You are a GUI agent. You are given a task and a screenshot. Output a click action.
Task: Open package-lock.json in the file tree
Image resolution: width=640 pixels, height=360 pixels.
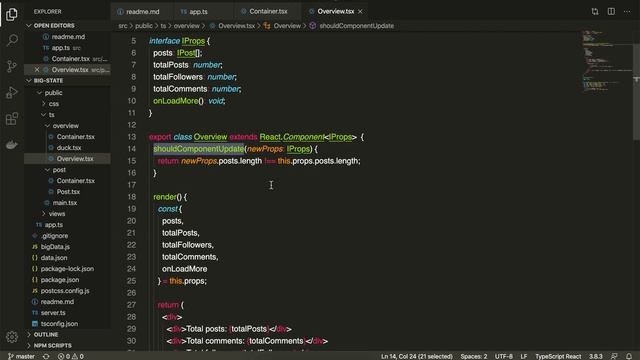67,269
